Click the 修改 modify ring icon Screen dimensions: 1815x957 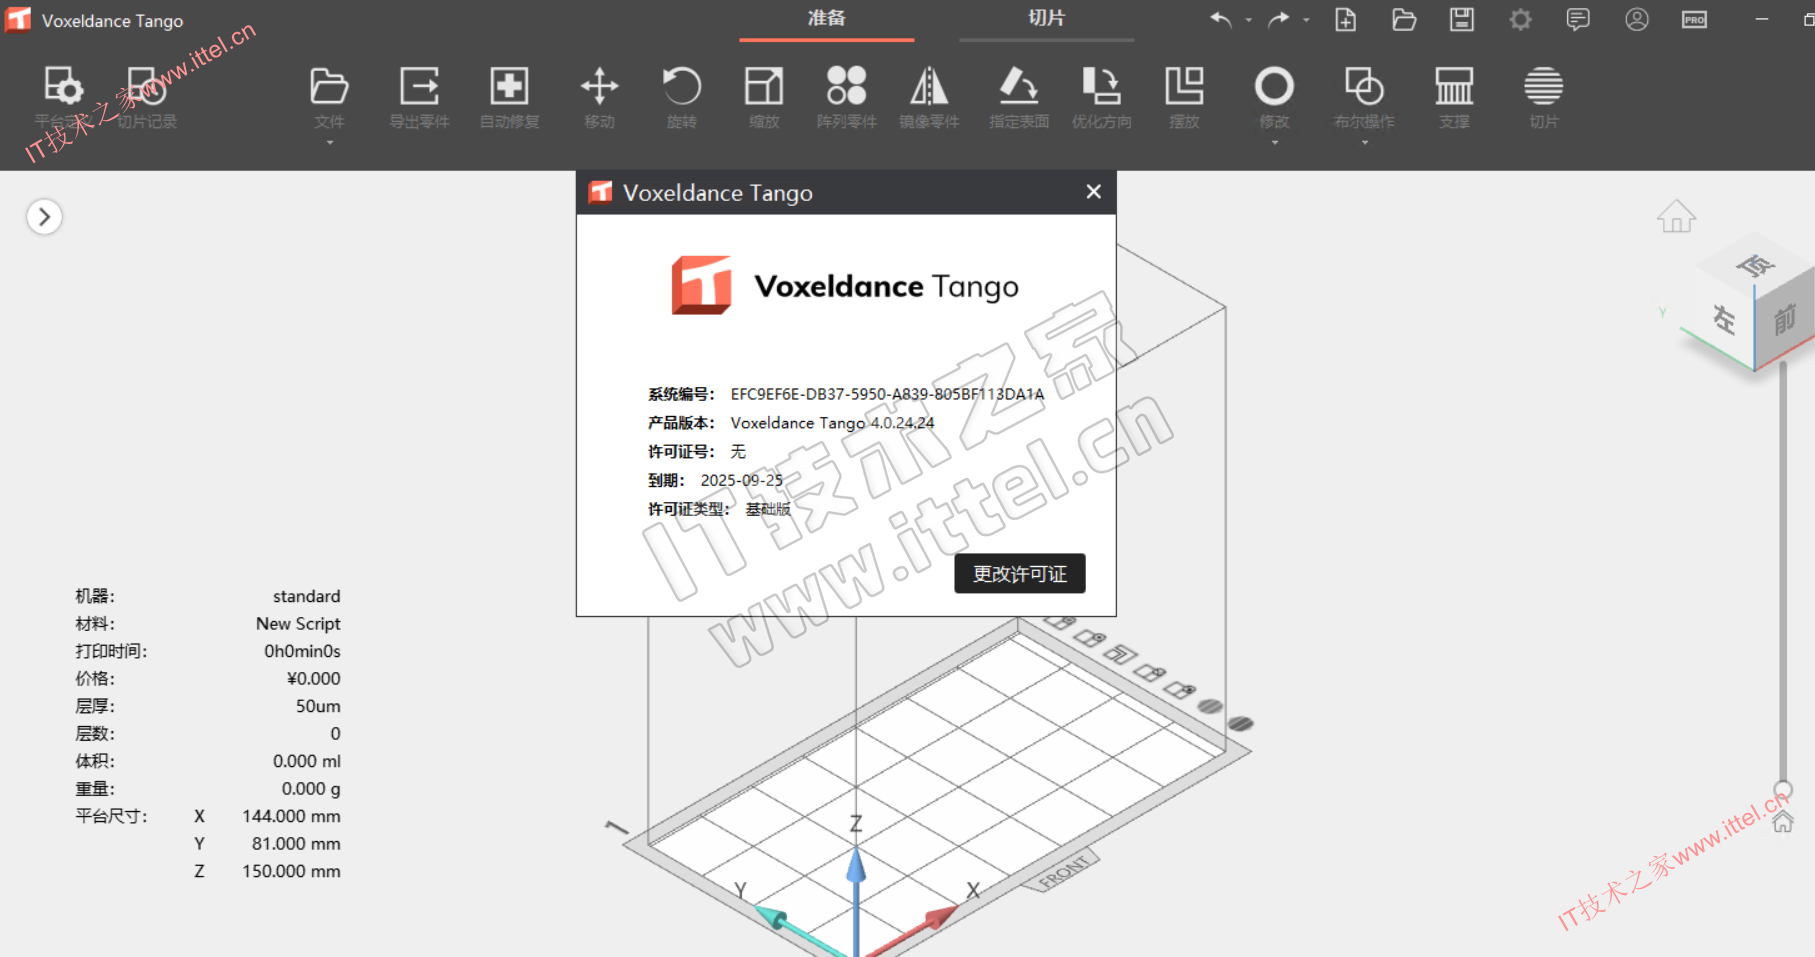click(x=1274, y=86)
